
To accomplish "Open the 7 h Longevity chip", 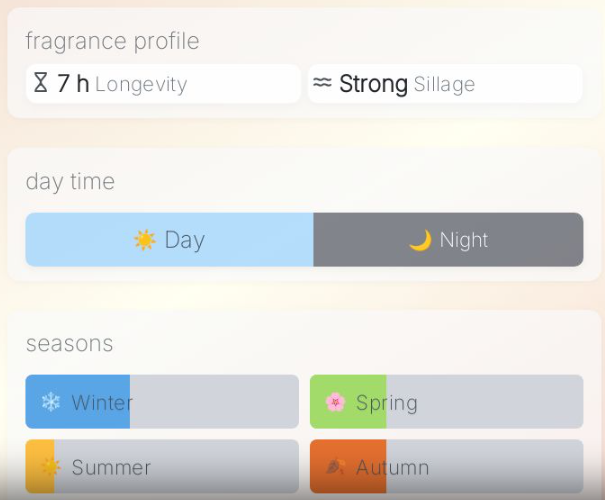I will click(x=163, y=84).
